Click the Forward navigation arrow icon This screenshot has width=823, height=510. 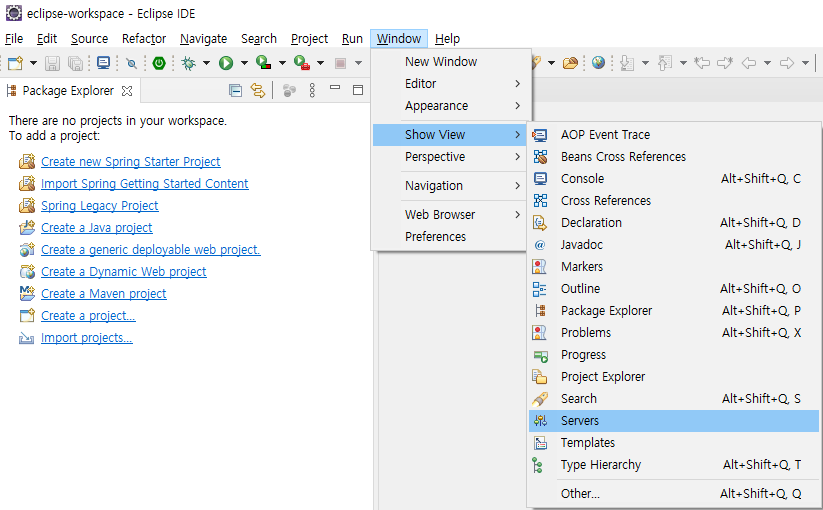pos(787,63)
